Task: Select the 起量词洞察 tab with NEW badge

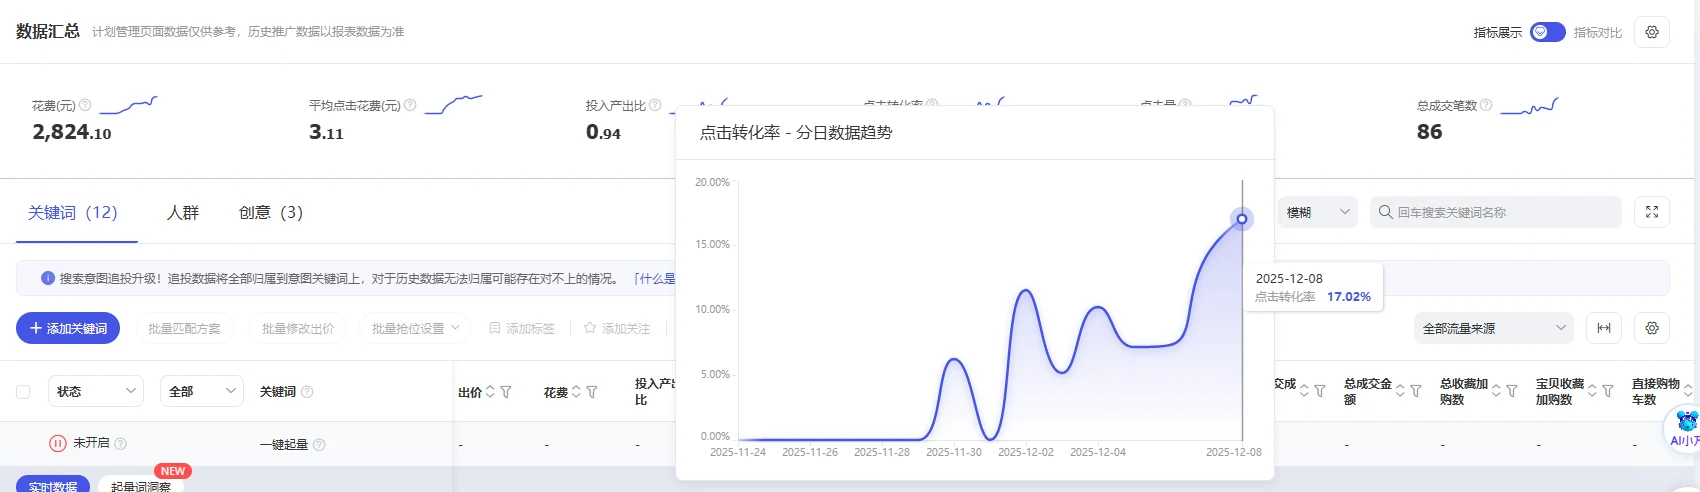Action: pos(141,485)
